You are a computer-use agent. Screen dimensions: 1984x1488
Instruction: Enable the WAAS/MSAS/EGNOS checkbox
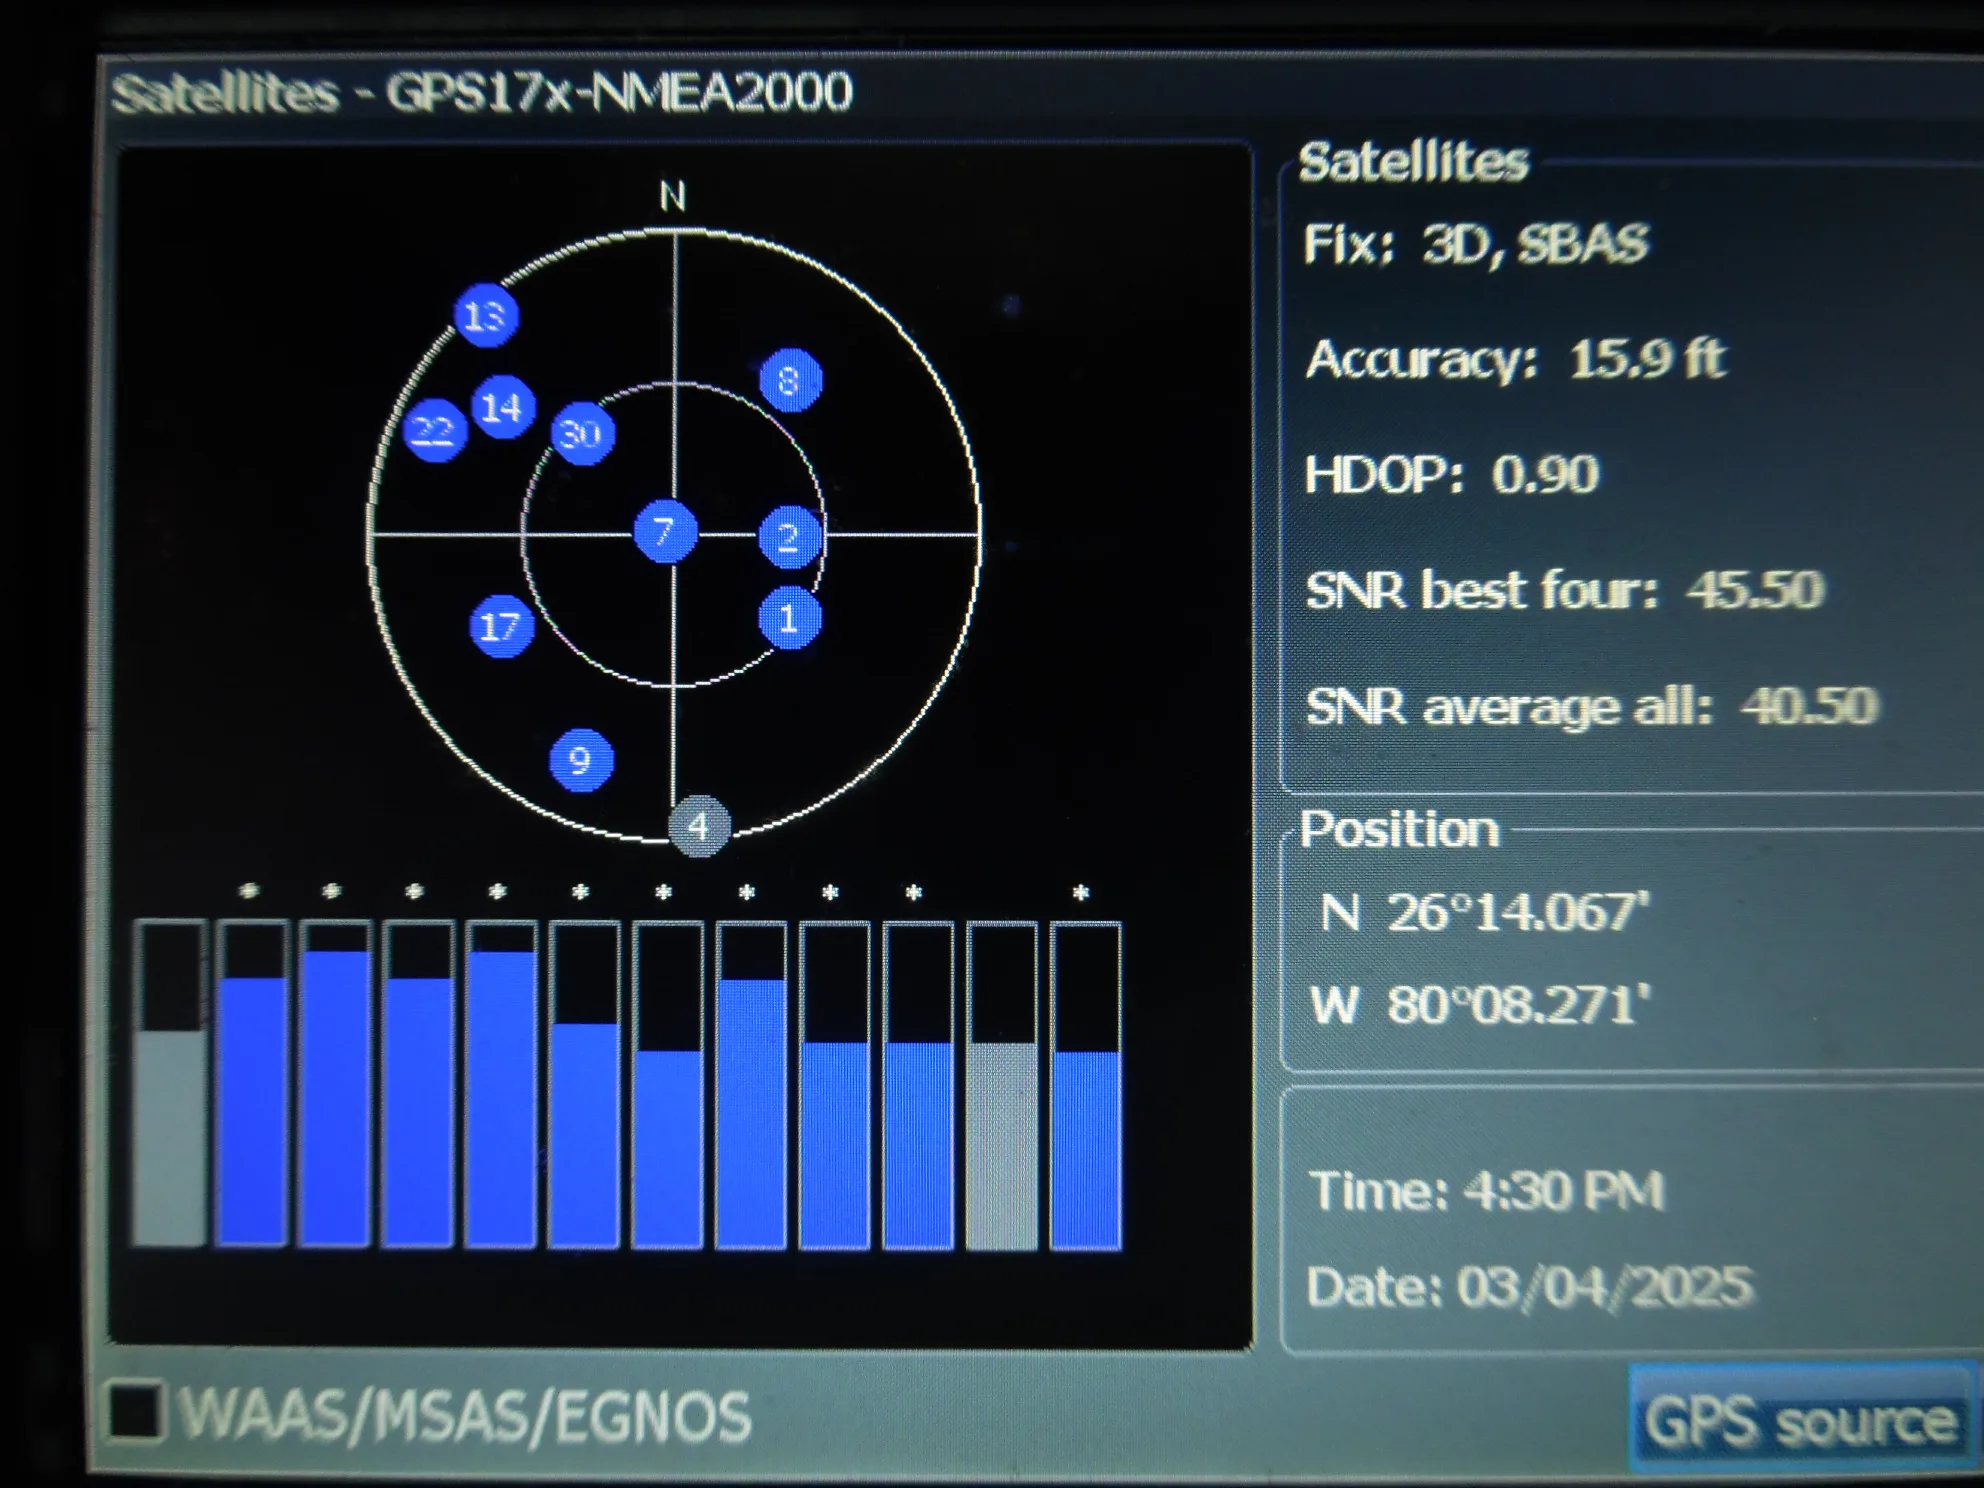tap(135, 1411)
